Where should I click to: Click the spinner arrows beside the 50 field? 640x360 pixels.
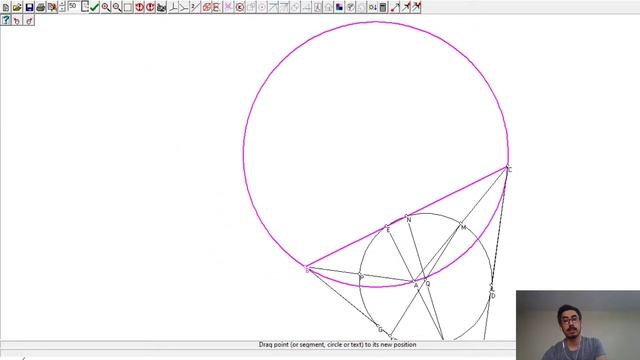62,7
